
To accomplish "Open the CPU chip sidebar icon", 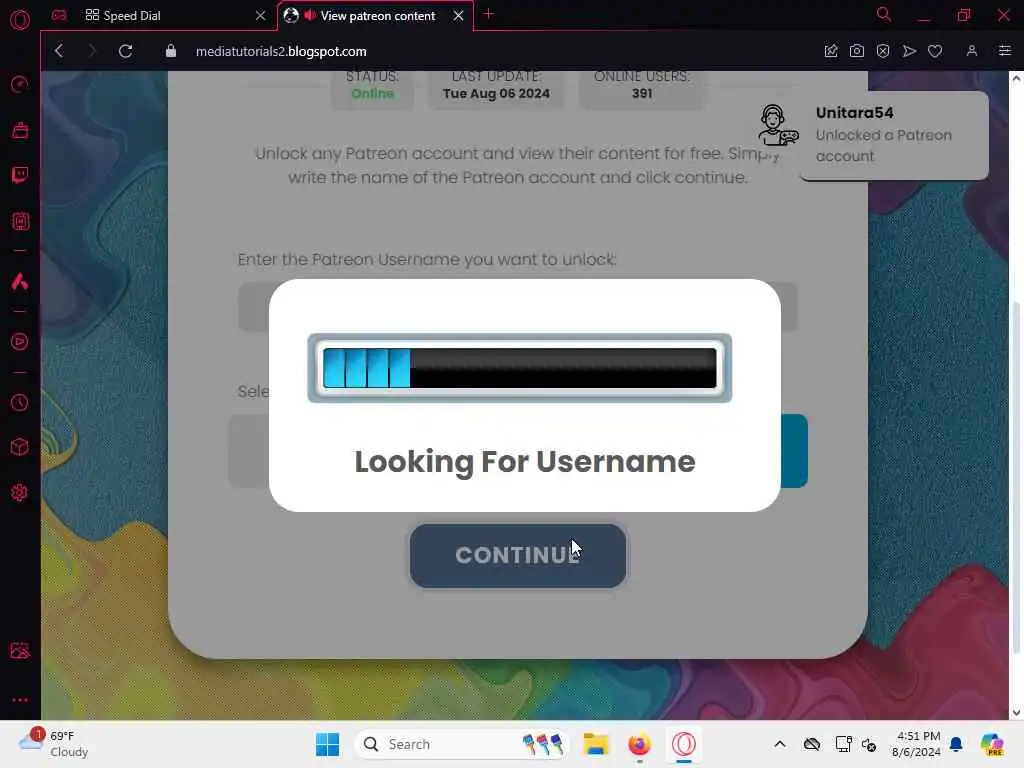I will point(20,221).
